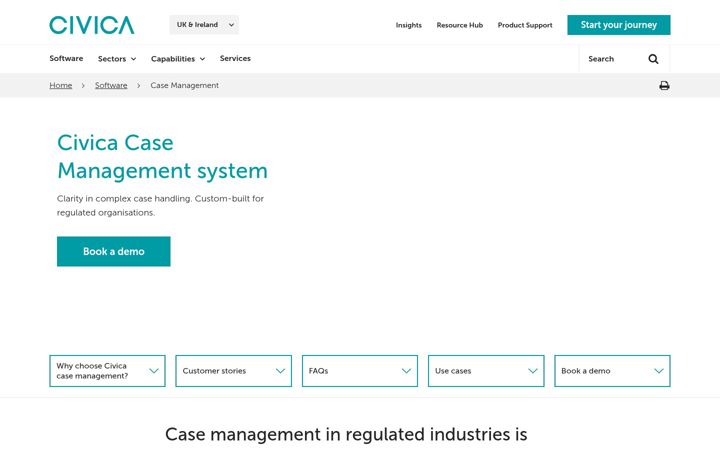
Task: Click the 'Clarity in complex case handling' paragraph
Action: click(x=160, y=205)
